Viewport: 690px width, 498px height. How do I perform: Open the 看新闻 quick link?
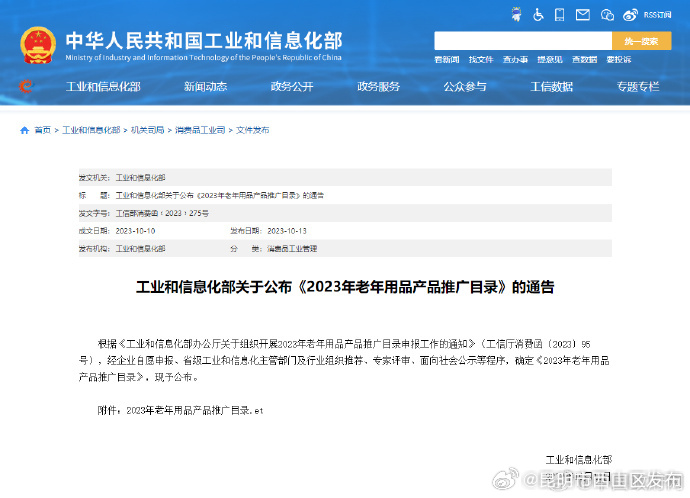click(447, 59)
